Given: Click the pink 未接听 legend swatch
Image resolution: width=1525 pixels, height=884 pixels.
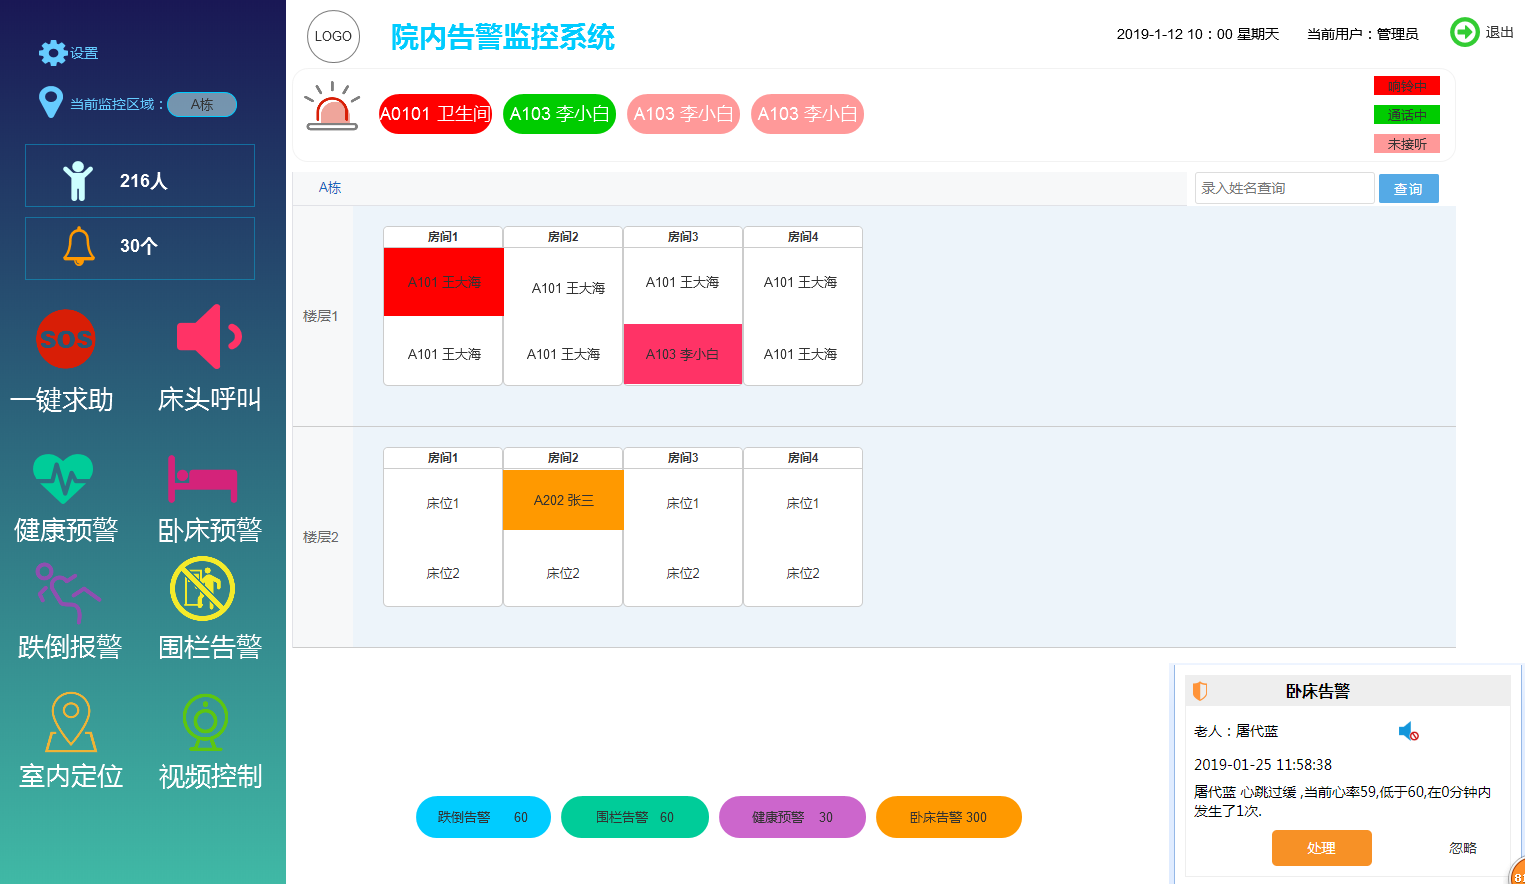Looking at the screenshot, I should click(x=1407, y=144).
